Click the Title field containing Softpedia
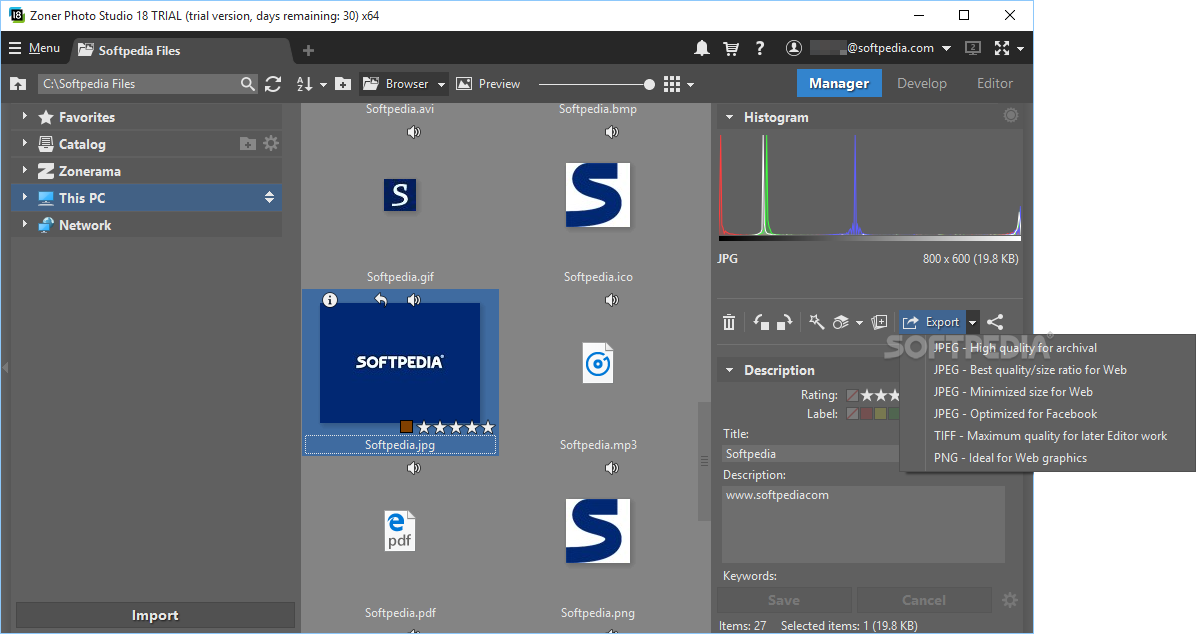 point(811,454)
